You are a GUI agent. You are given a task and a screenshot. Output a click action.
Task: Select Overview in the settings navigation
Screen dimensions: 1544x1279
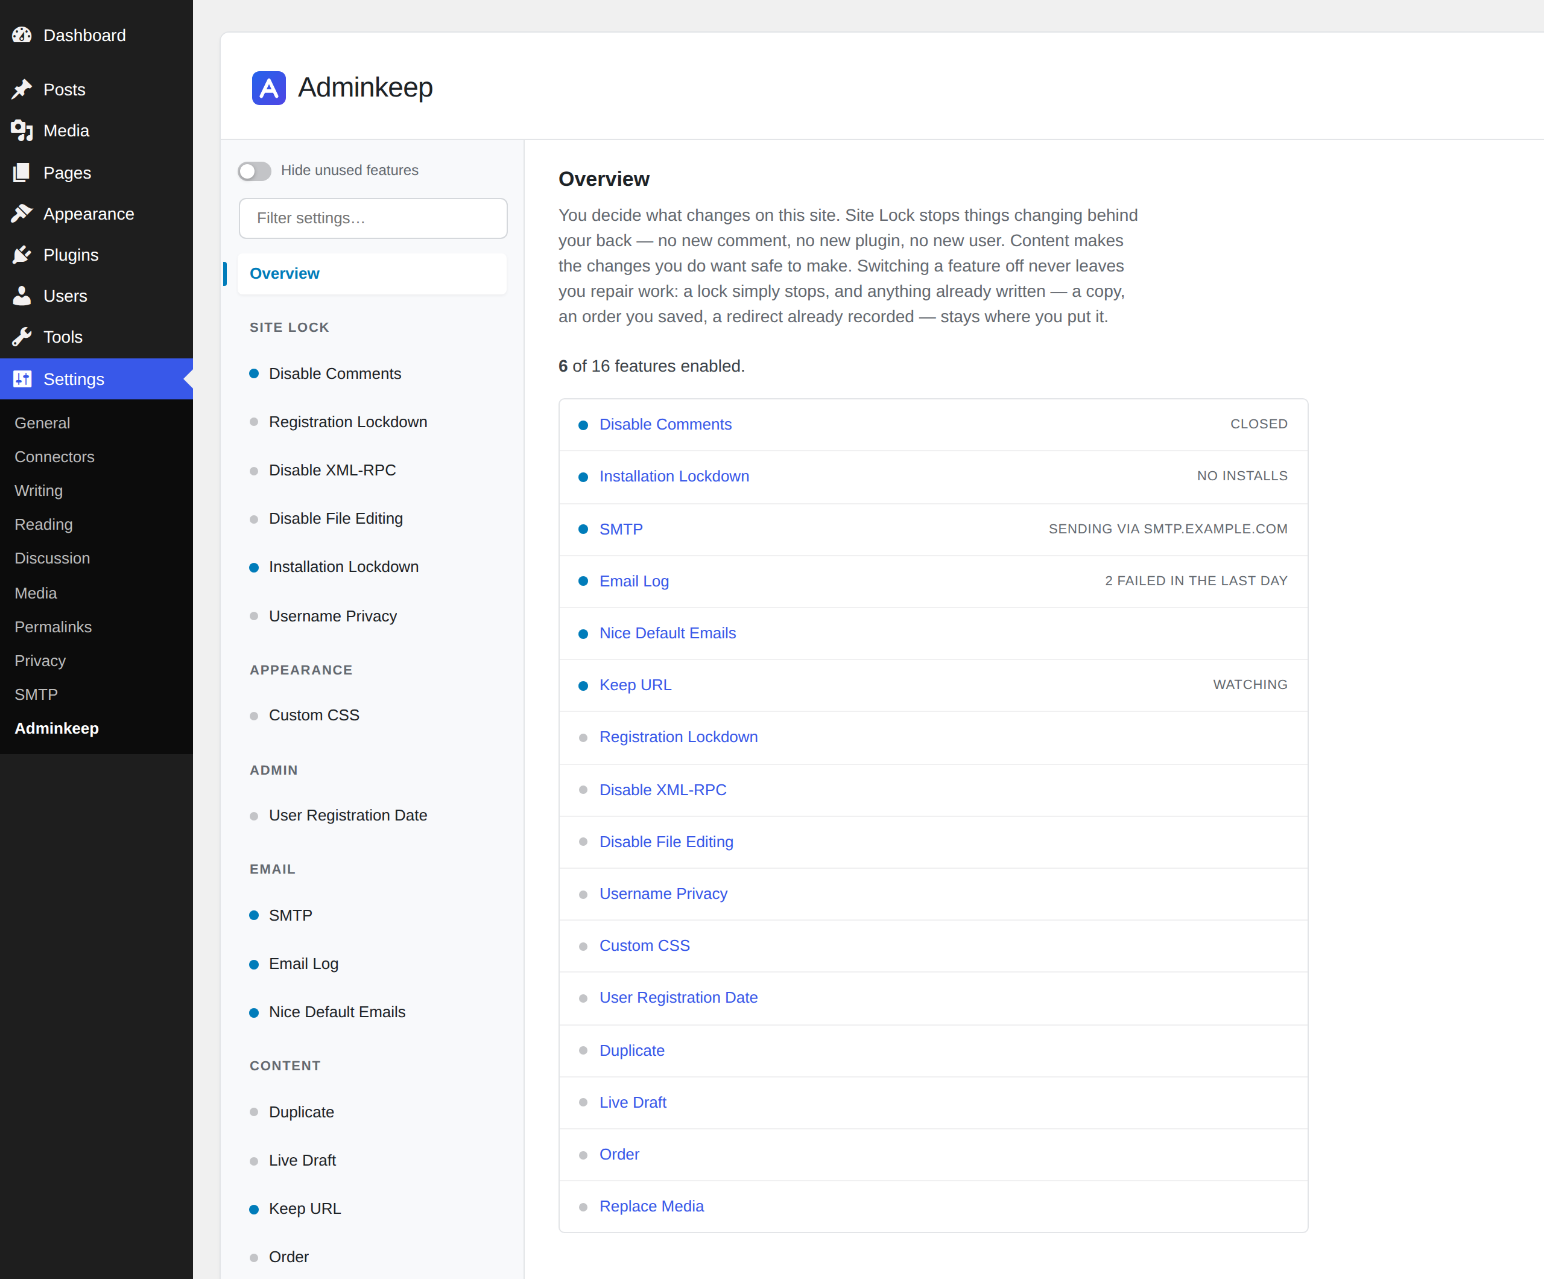coord(372,274)
